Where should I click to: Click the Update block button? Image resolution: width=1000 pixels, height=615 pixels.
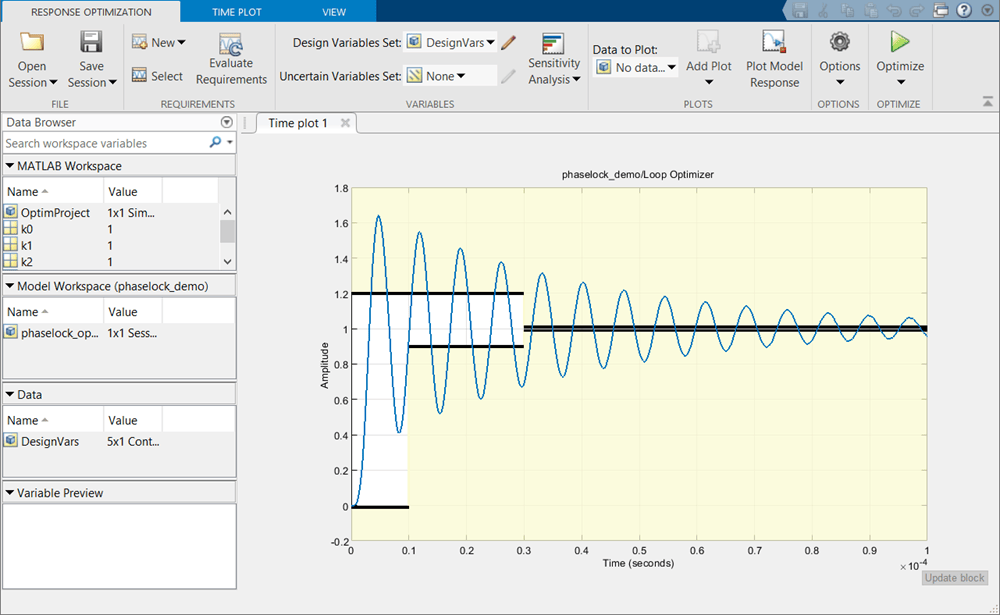(x=955, y=577)
